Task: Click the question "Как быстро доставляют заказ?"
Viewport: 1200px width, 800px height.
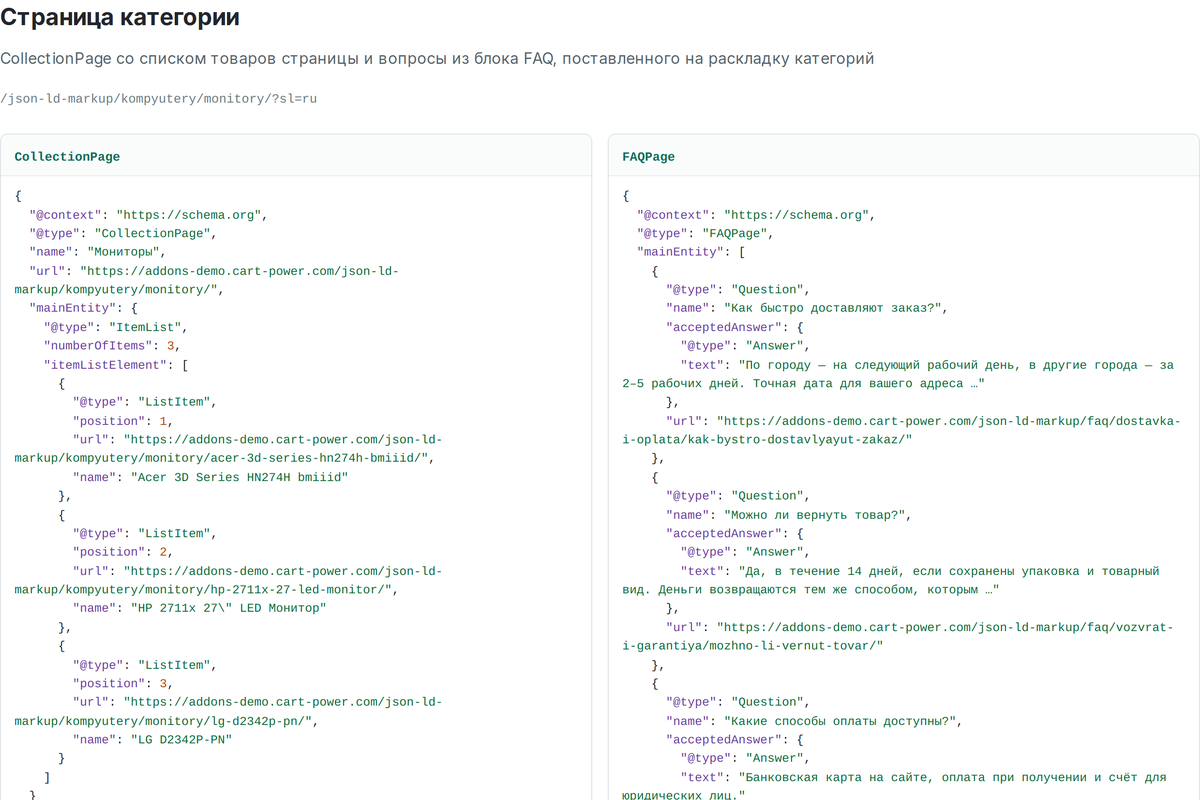Action: click(x=832, y=308)
